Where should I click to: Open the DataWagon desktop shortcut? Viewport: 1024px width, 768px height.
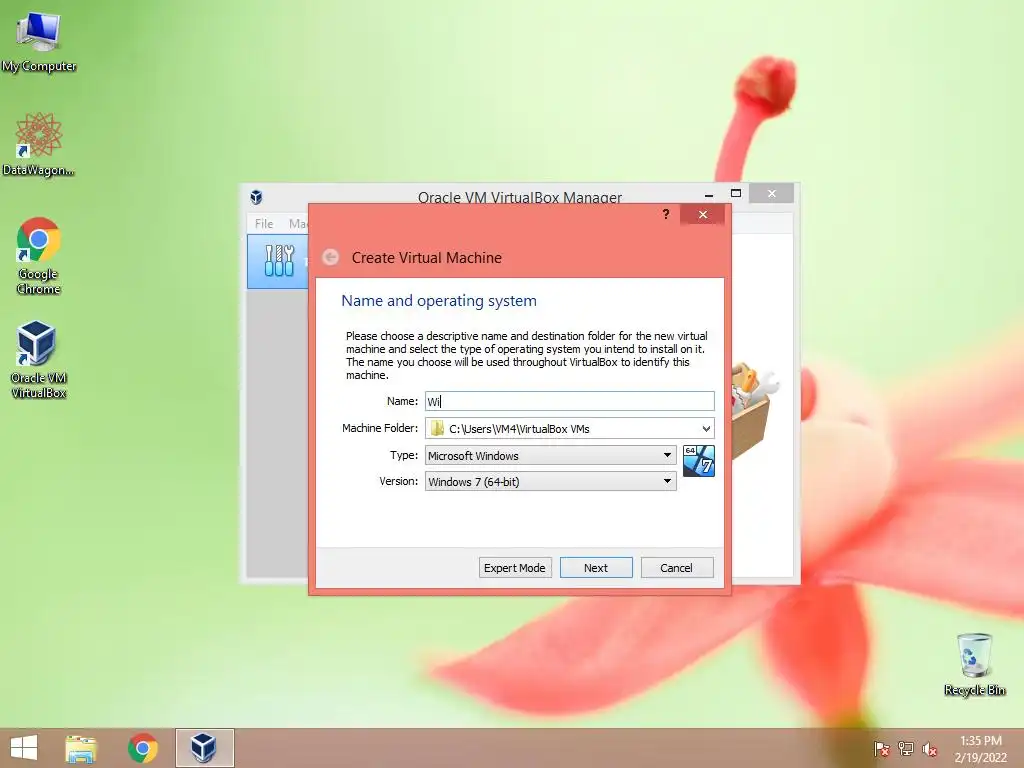coord(39,144)
